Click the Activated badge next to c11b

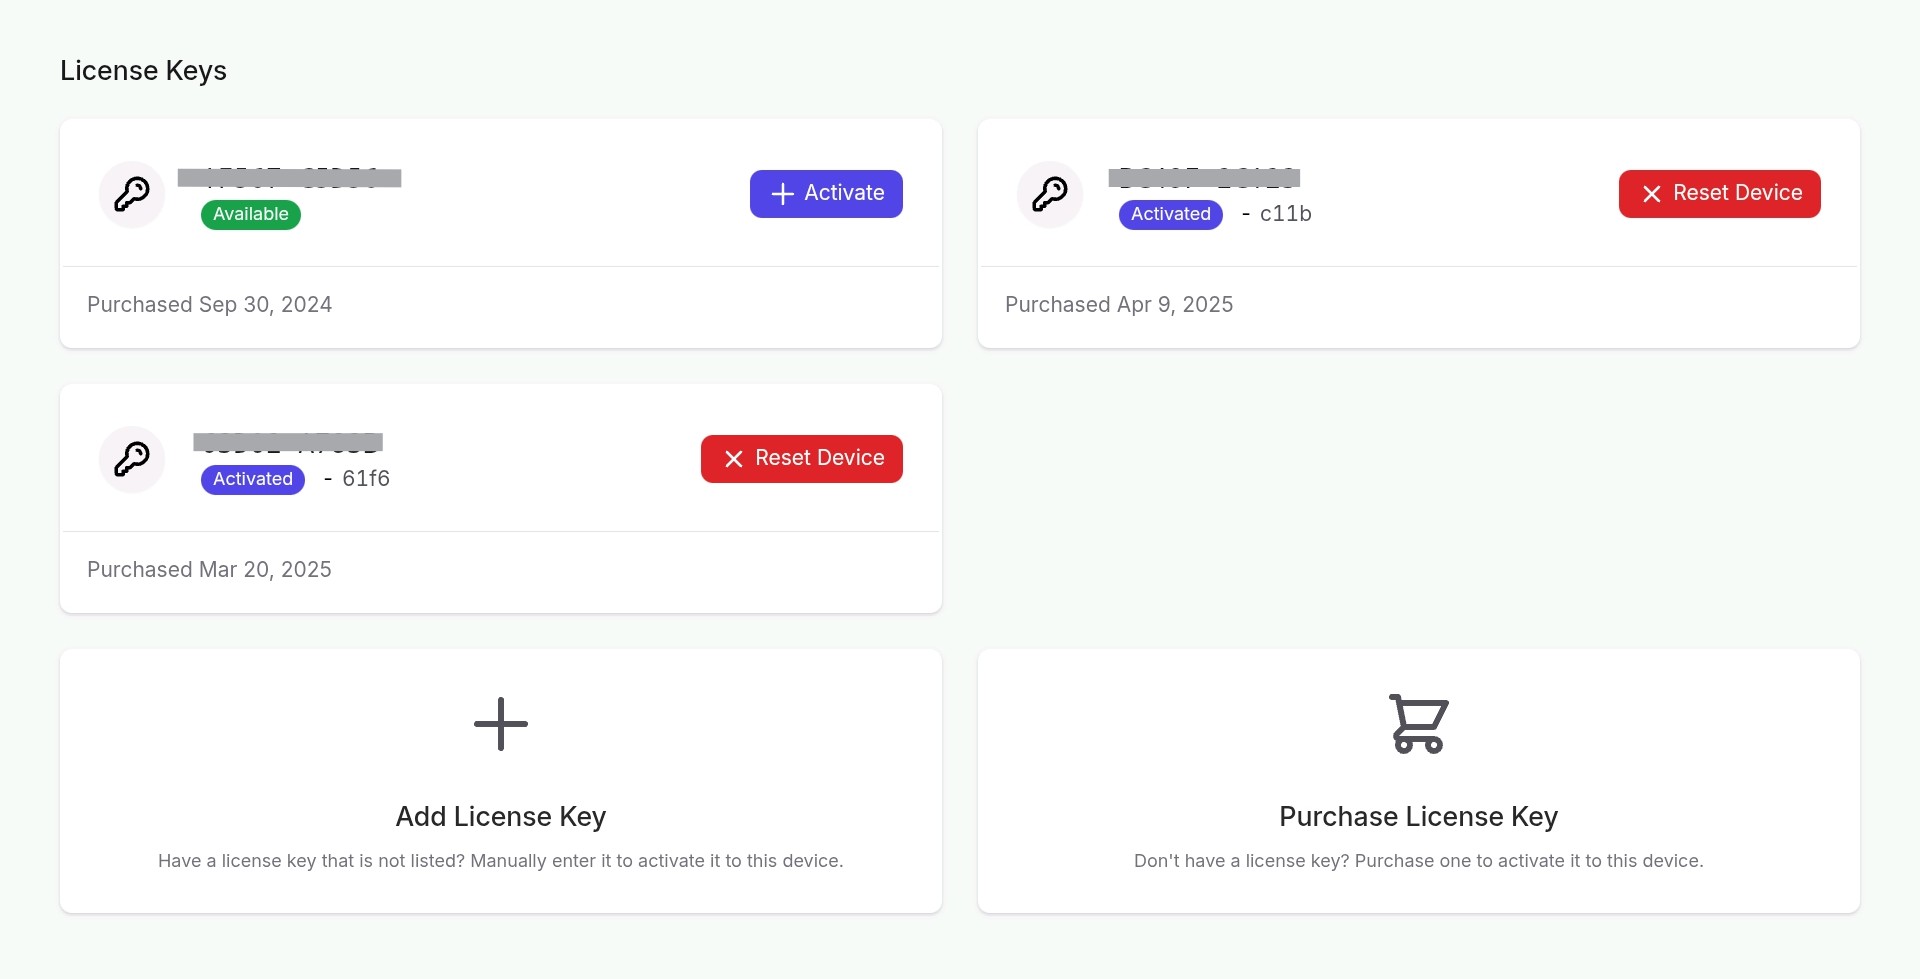(1170, 214)
